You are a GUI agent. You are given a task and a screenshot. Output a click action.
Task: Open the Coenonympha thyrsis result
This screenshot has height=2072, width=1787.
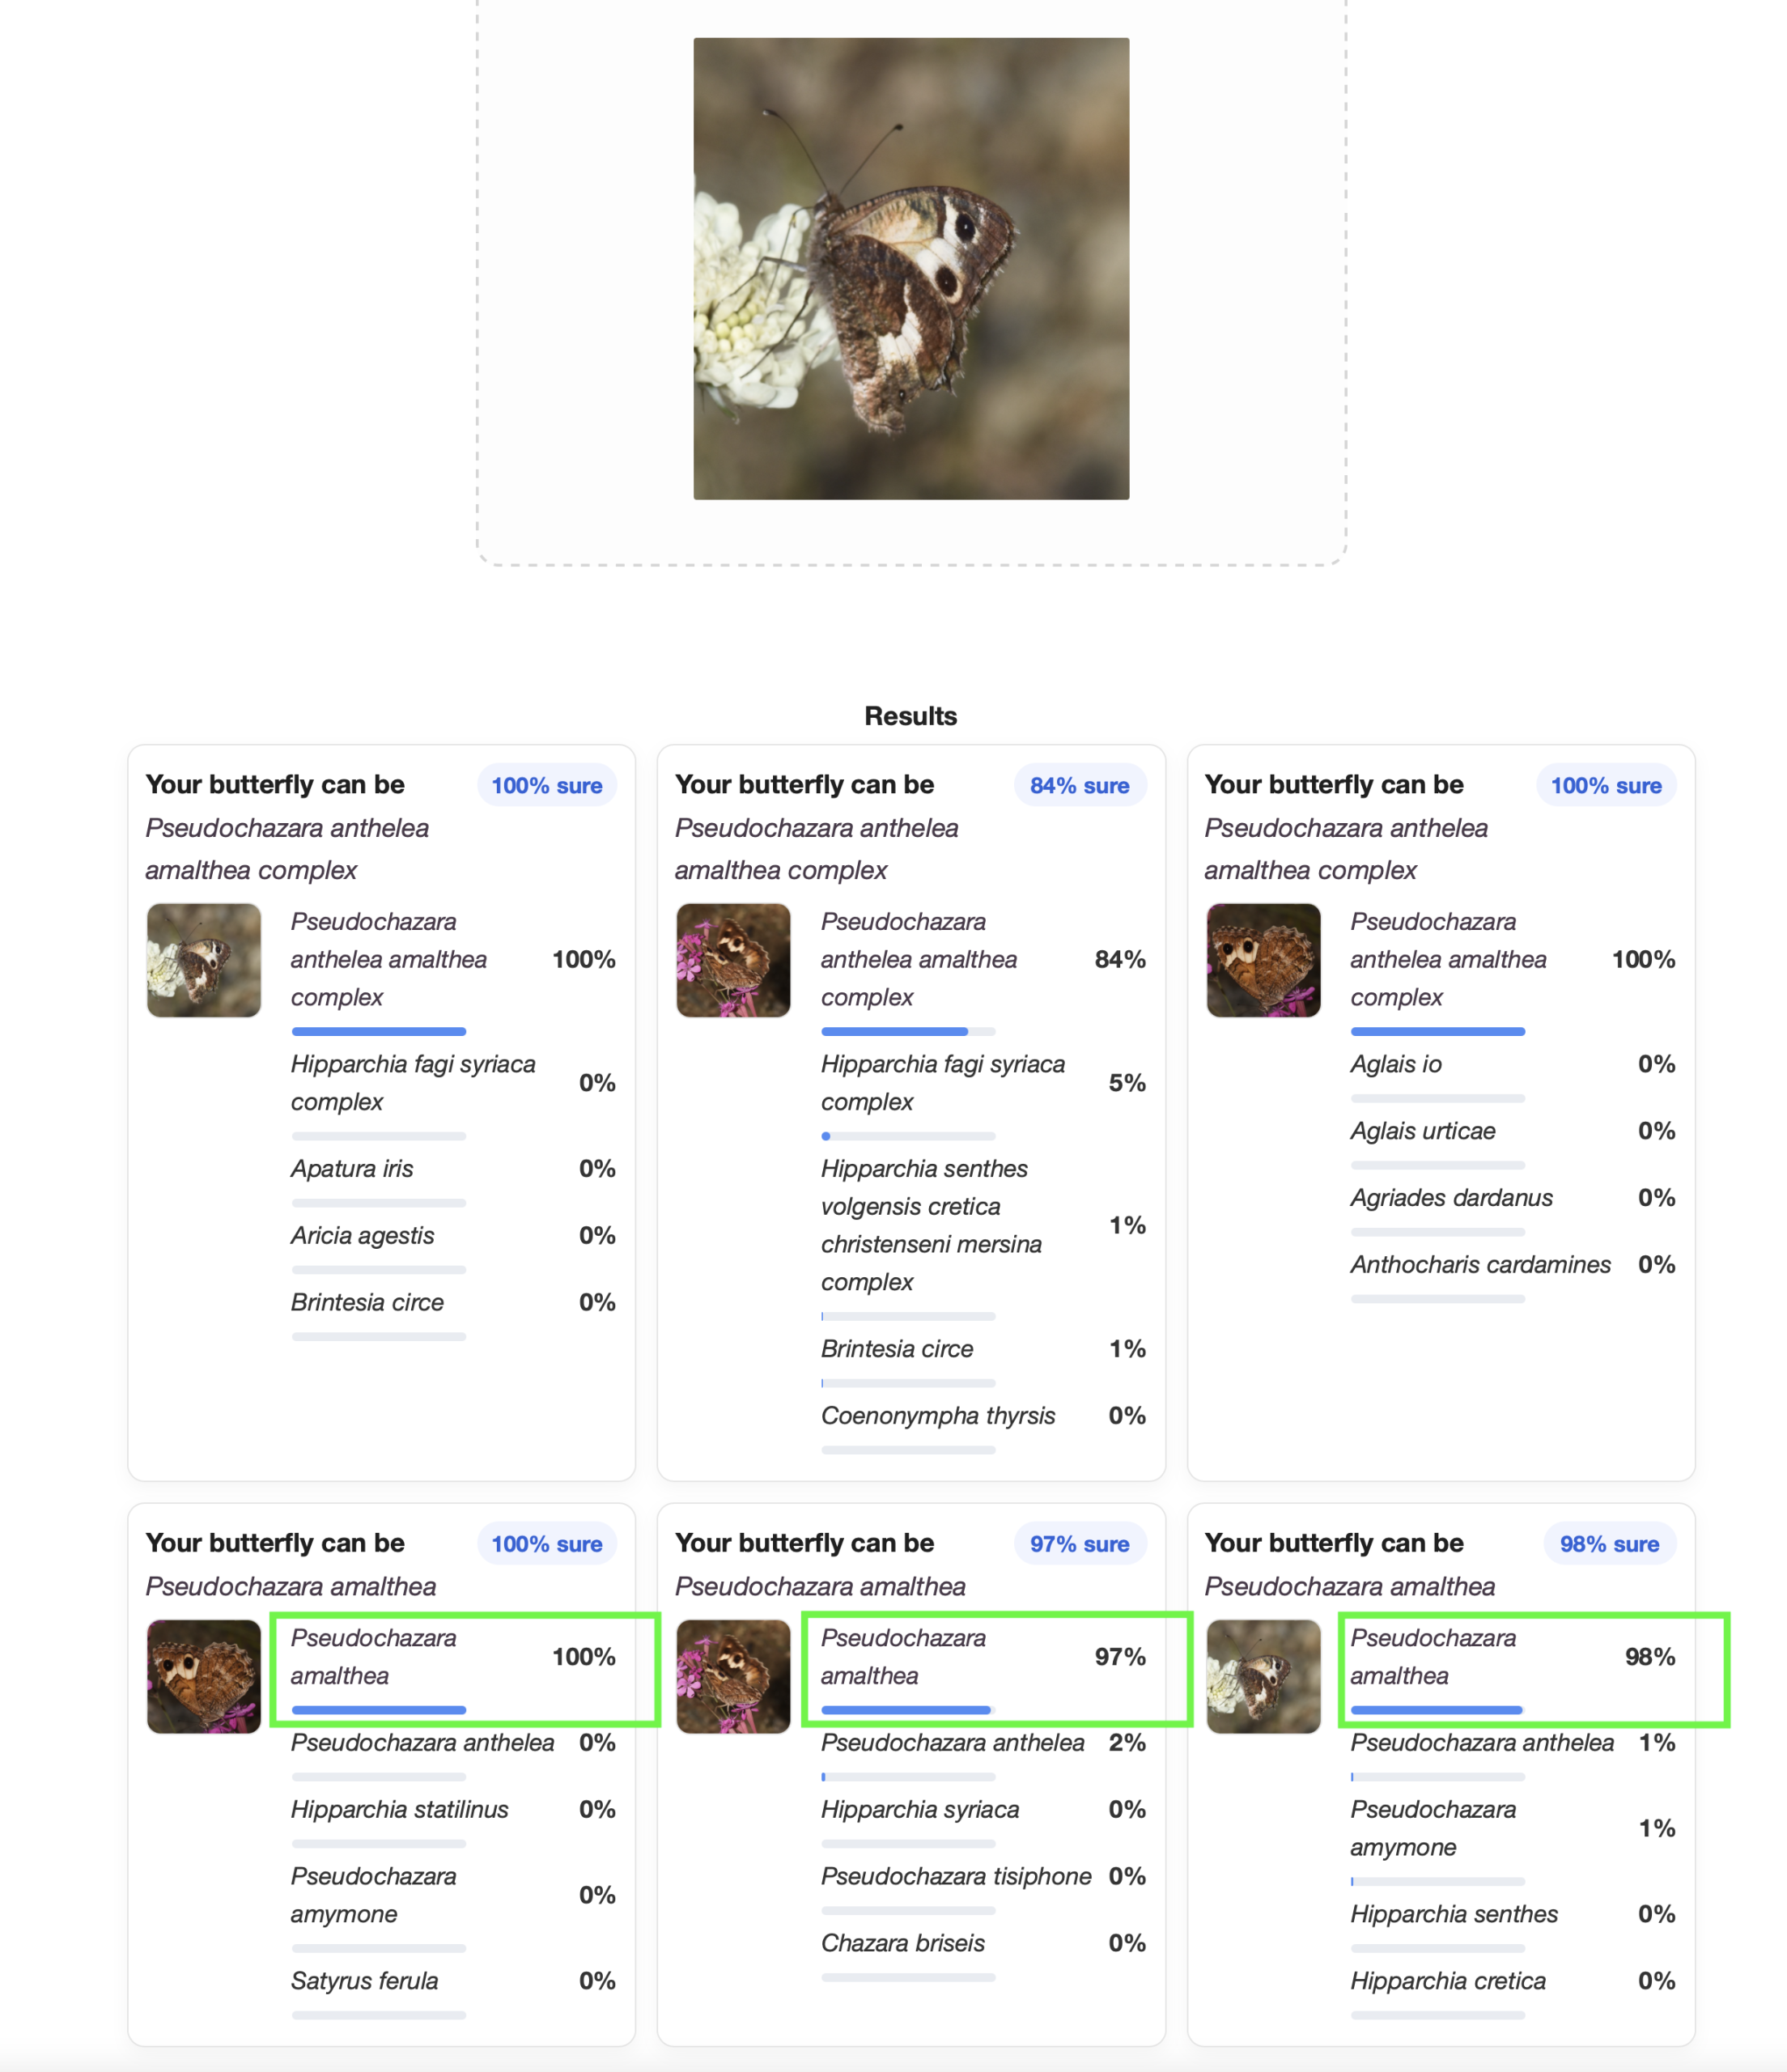pos(937,1415)
